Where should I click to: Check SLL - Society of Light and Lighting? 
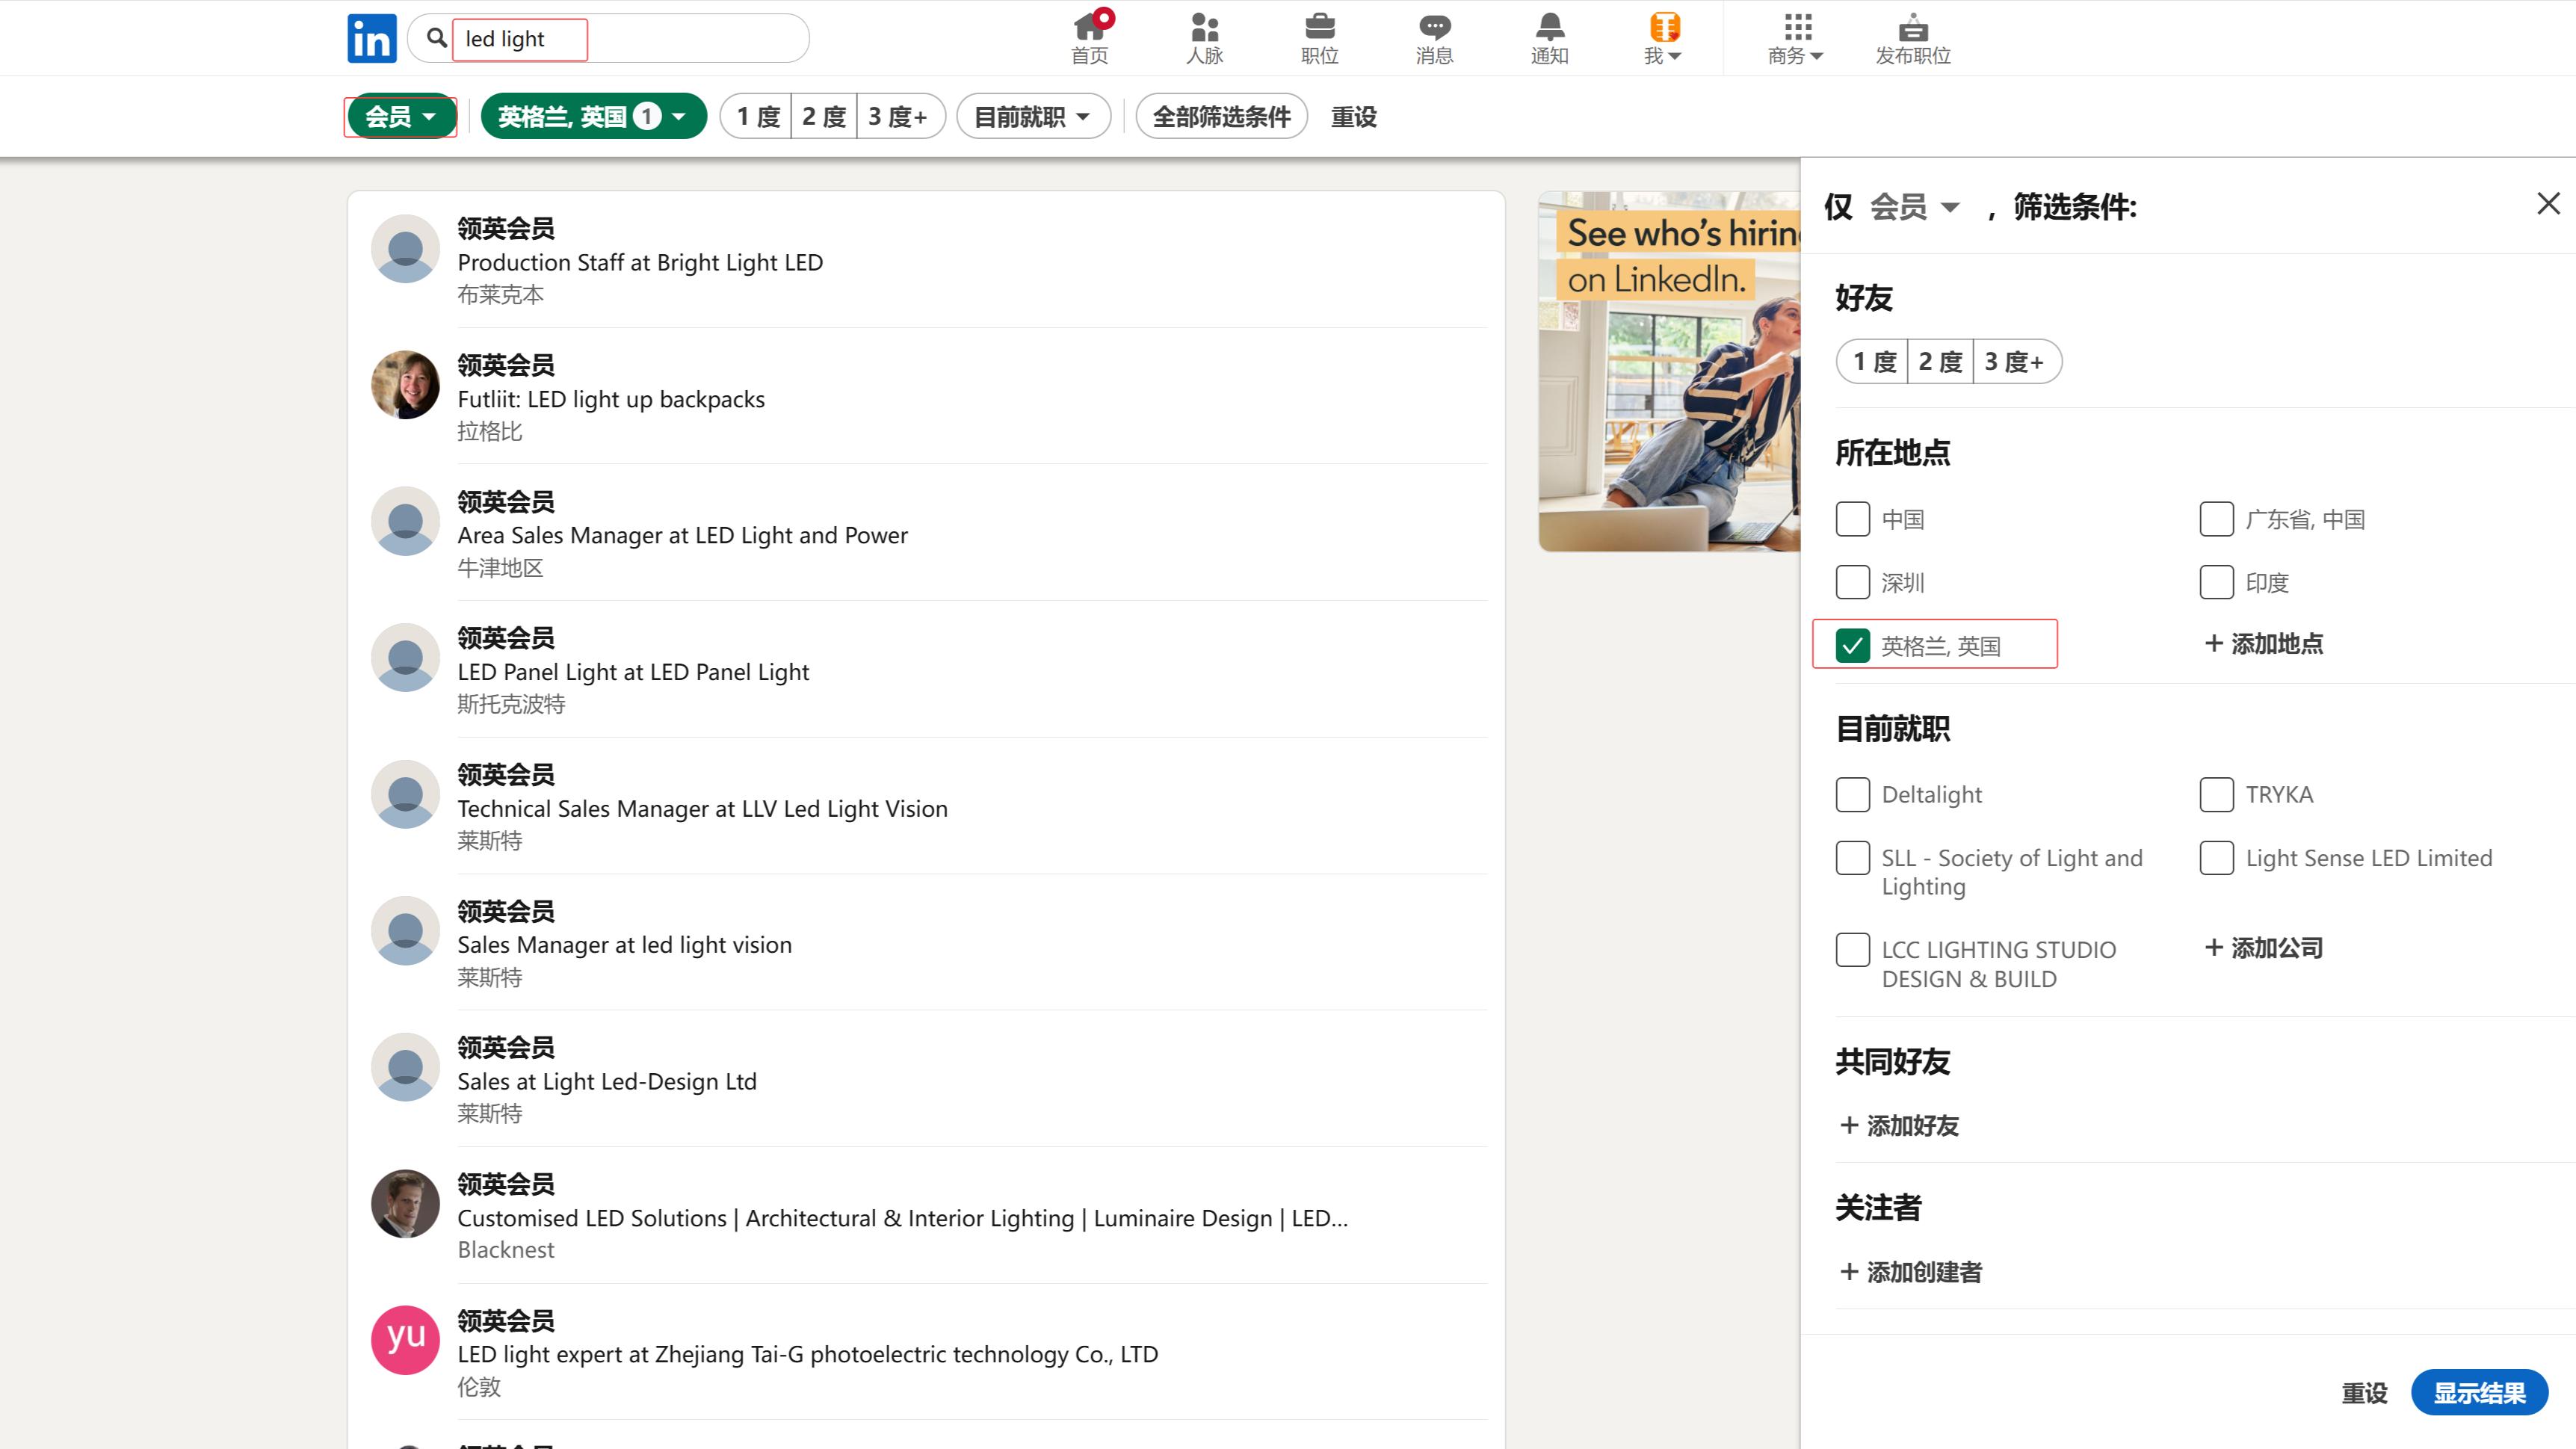point(1852,858)
